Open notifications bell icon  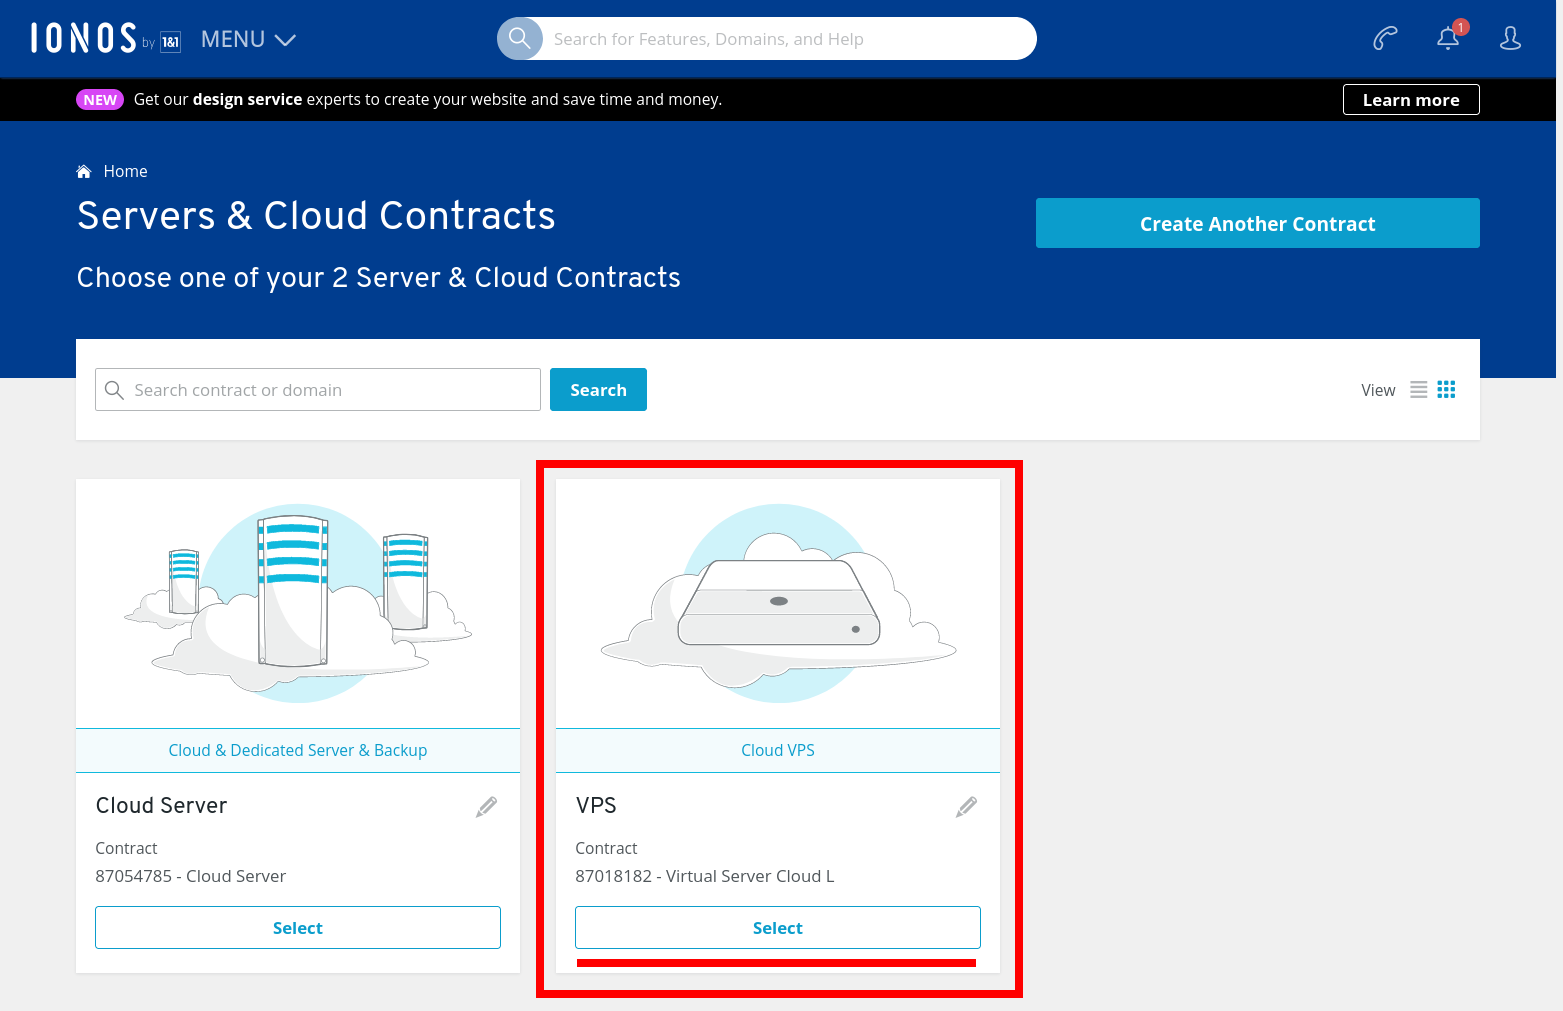(1449, 37)
